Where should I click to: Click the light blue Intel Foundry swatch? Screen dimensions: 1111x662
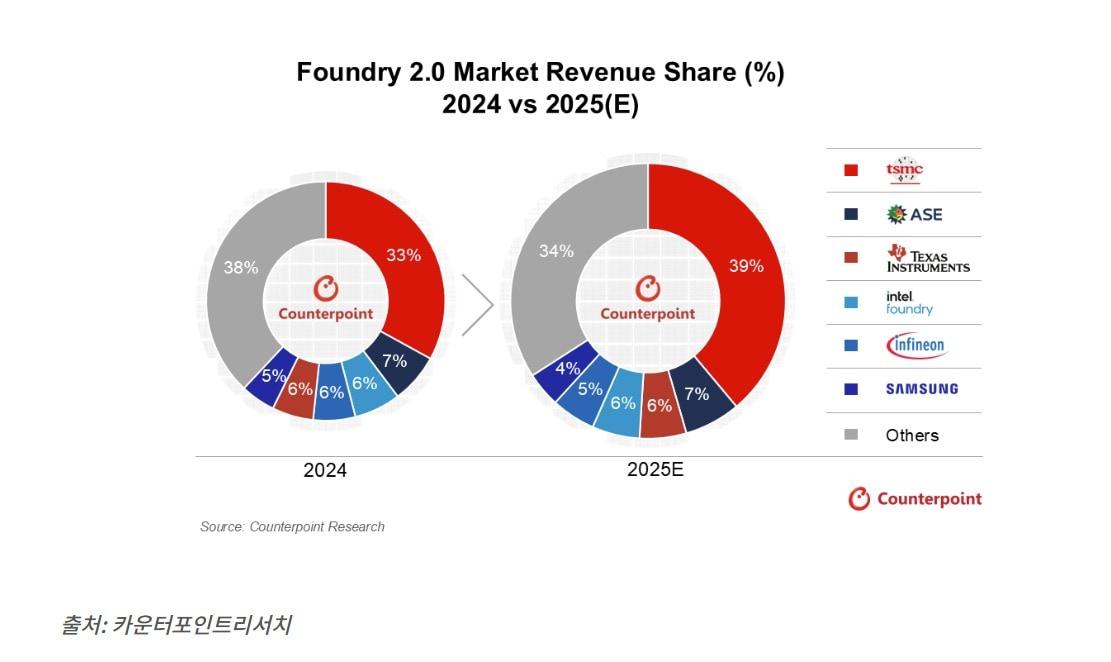coord(850,302)
